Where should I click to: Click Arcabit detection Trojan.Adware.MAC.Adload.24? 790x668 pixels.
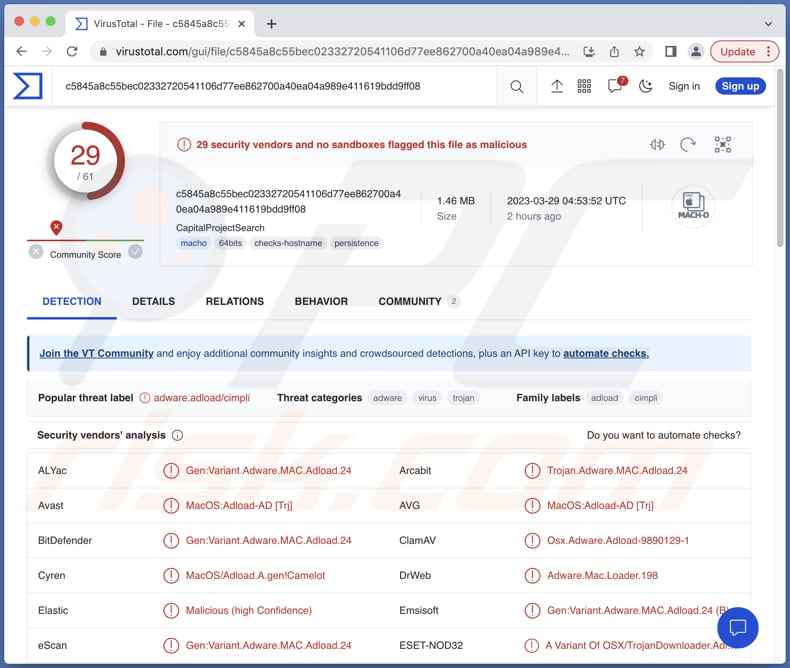click(617, 471)
